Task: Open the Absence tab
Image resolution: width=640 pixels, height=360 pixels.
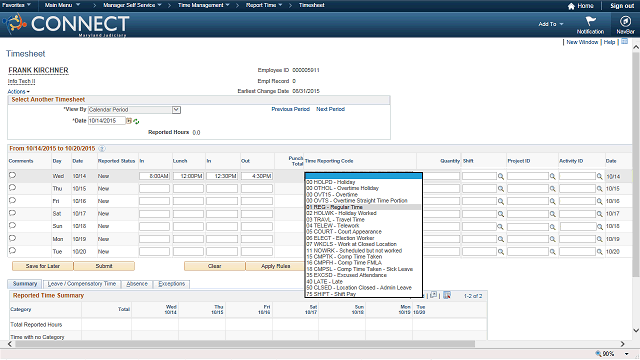Action: point(137,284)
